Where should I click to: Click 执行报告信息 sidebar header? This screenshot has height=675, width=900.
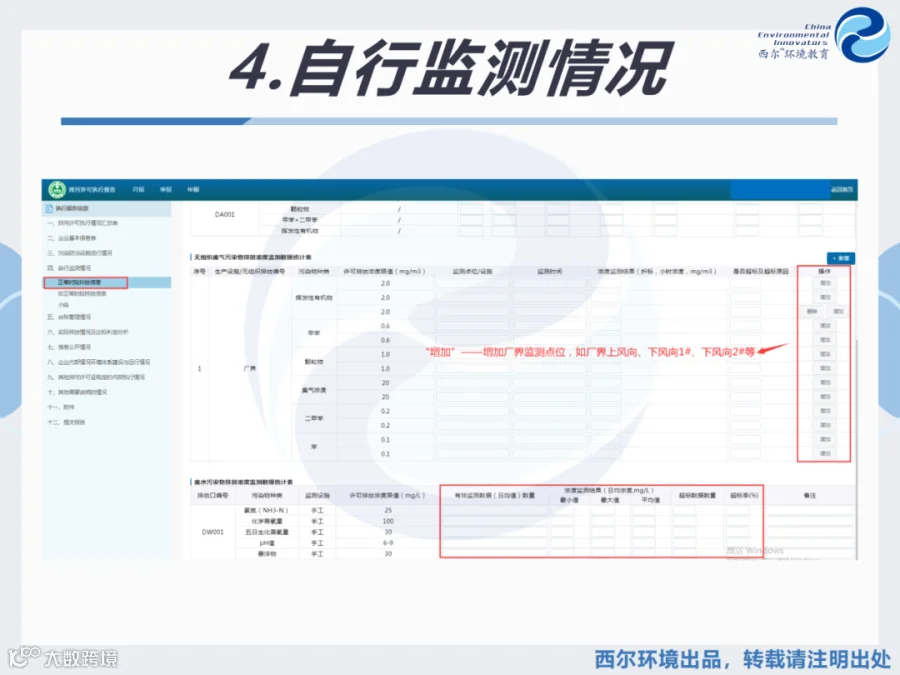tap(107, 208)
